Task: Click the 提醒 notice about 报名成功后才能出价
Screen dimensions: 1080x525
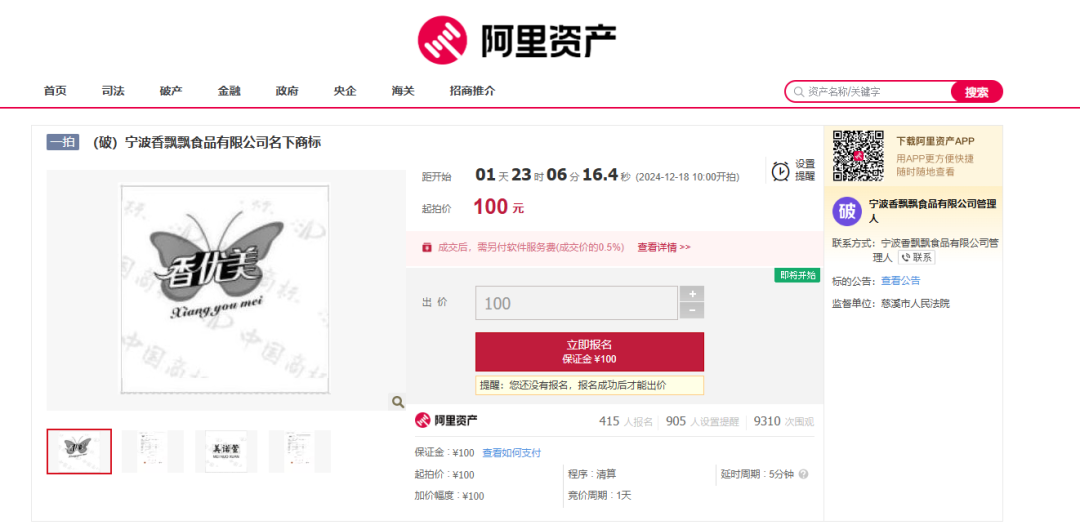Action: tap(590, 385)
